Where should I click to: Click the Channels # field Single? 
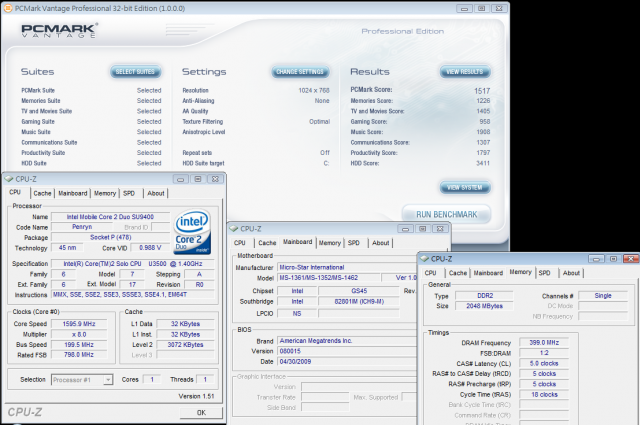click(603, 296)
